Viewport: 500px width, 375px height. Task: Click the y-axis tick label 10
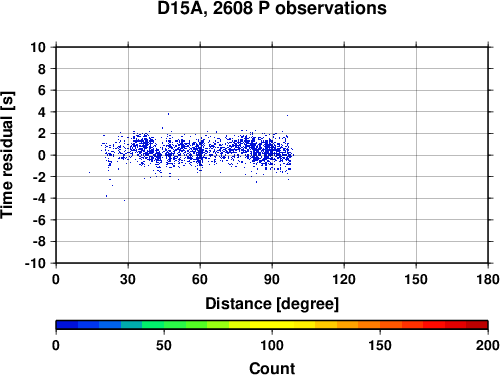pos(38,47)
